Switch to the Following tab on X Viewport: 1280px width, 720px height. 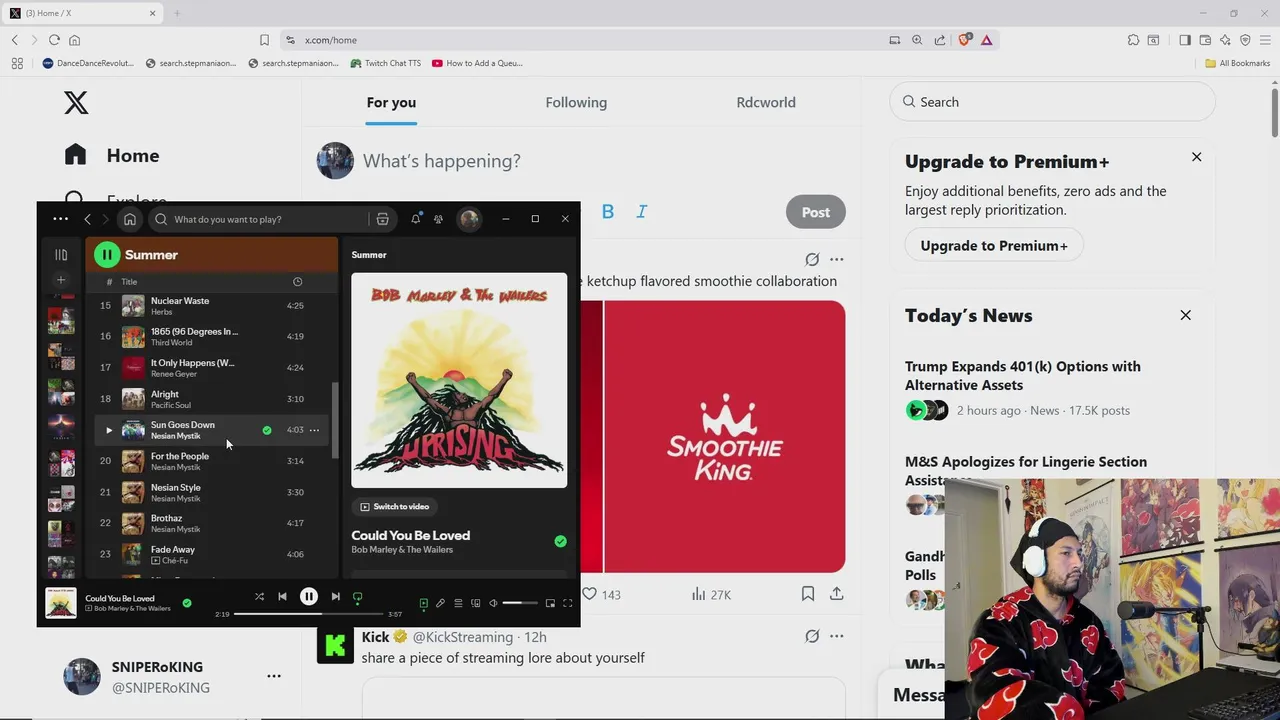click(576, 102)
